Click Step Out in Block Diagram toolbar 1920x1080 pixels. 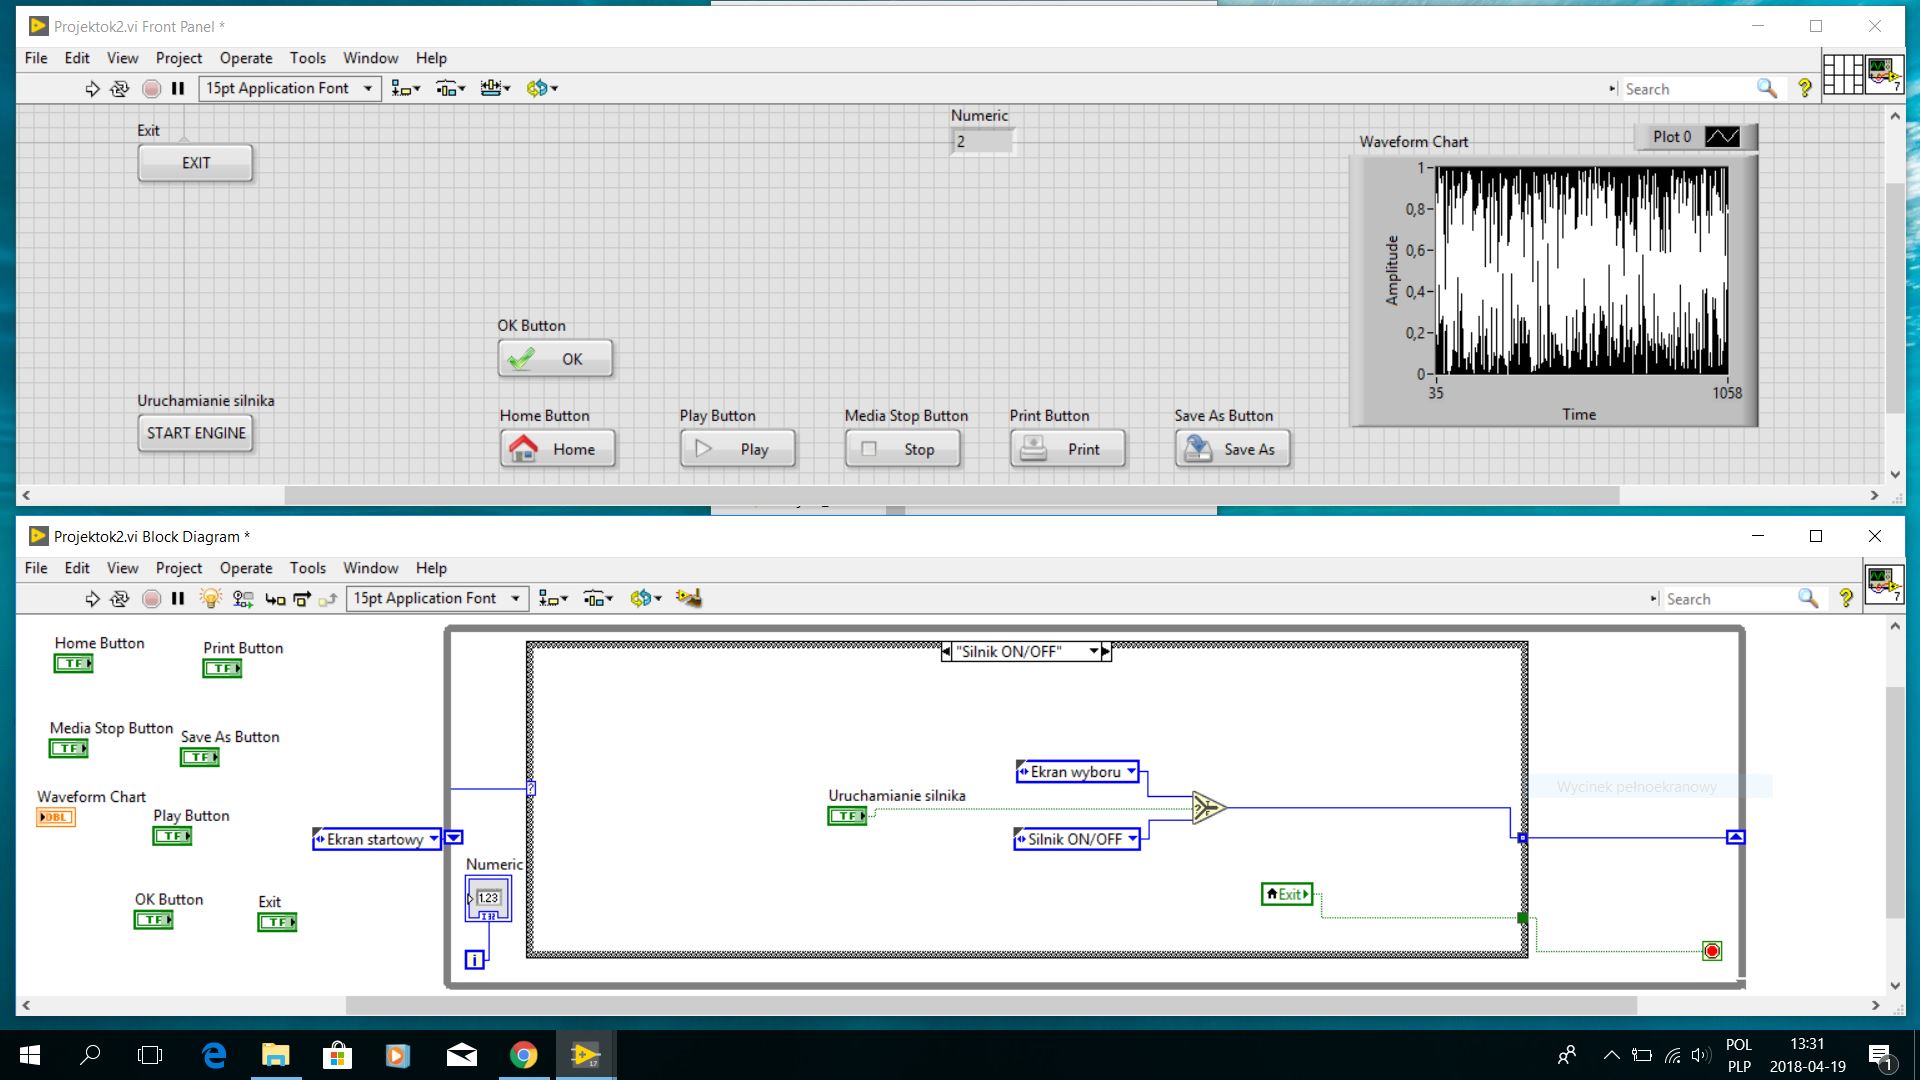click(x=327, y=599)
